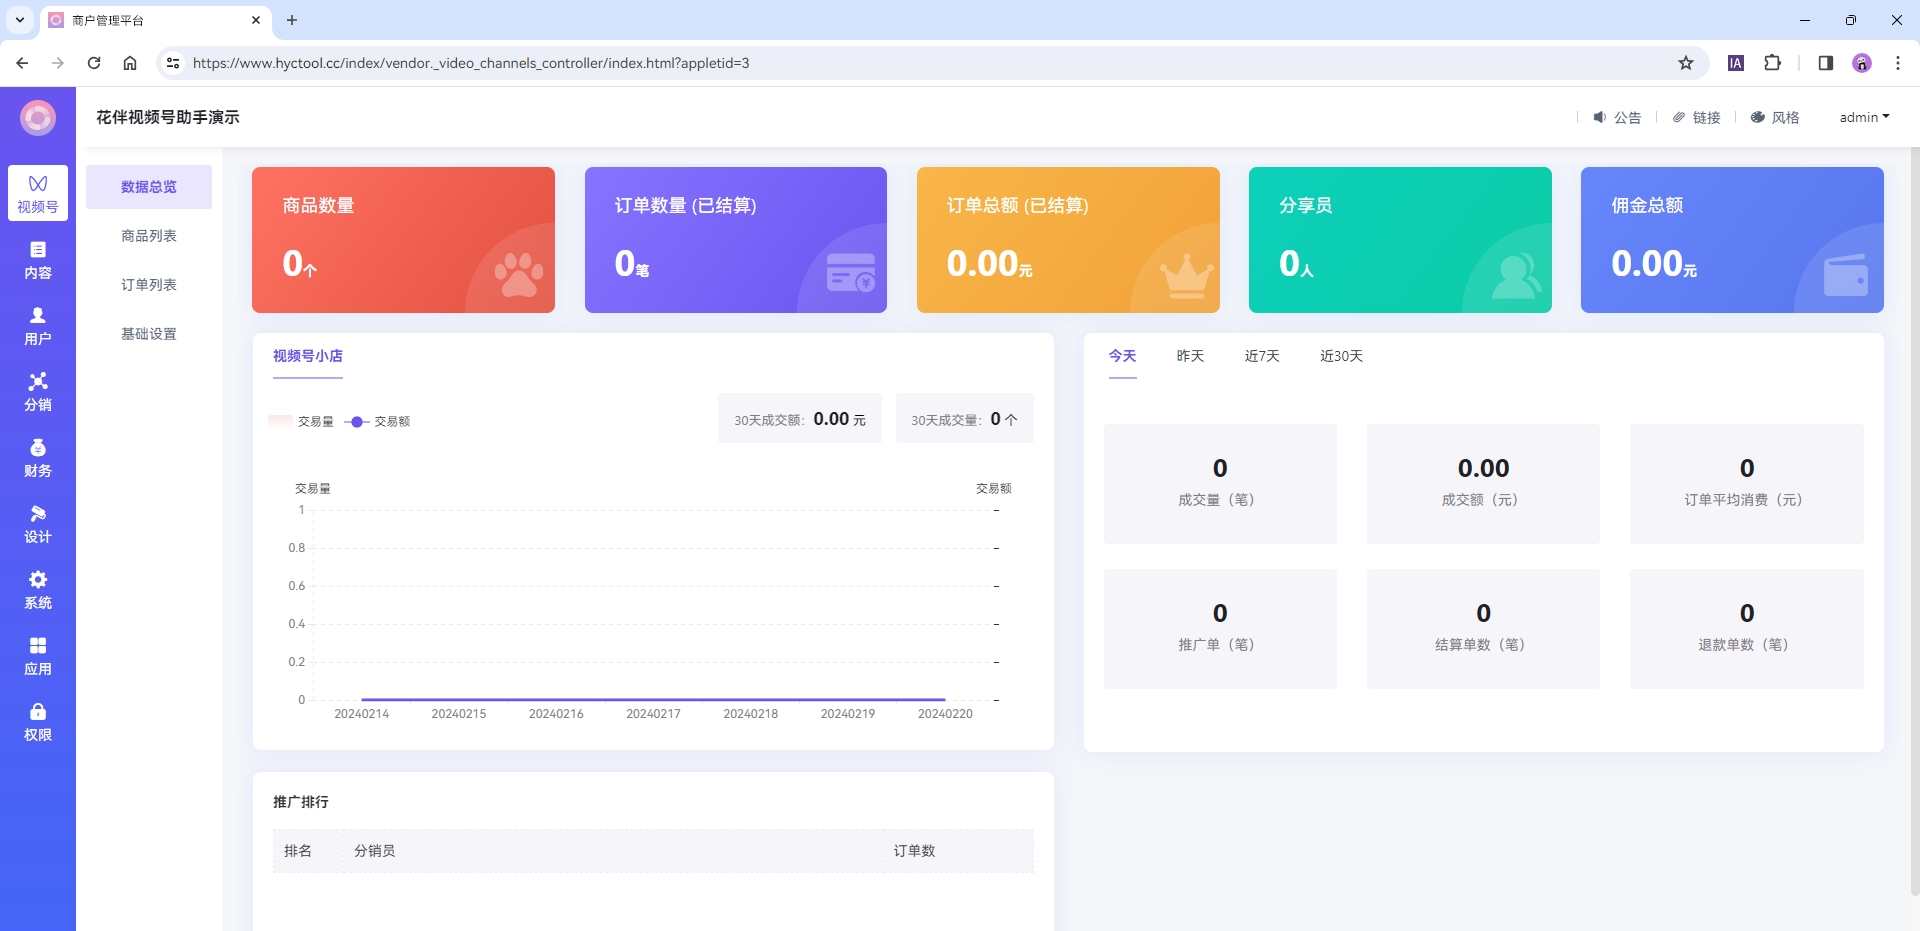
Task: Reload the page
Action: pyautogui.click(x=94, y=63)
